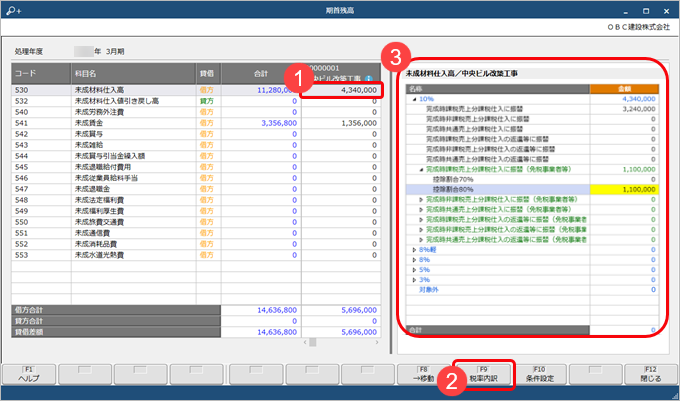Minimize the 期首残高 window

tap(626, 11)
